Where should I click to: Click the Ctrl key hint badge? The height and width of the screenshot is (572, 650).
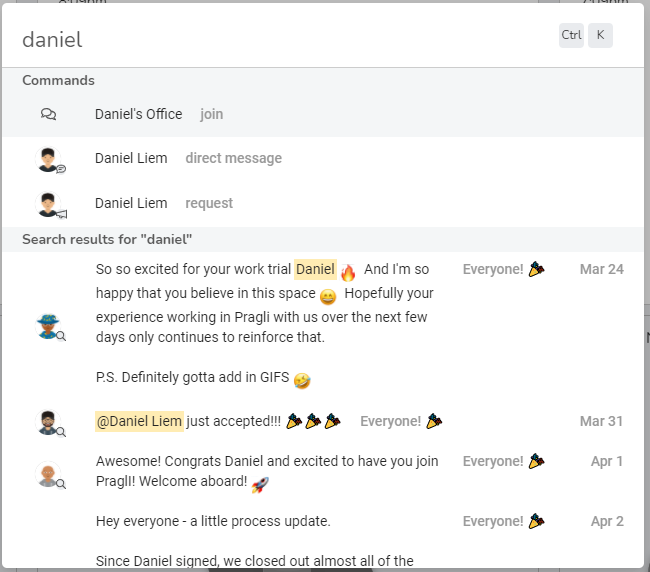pos(571,35)
